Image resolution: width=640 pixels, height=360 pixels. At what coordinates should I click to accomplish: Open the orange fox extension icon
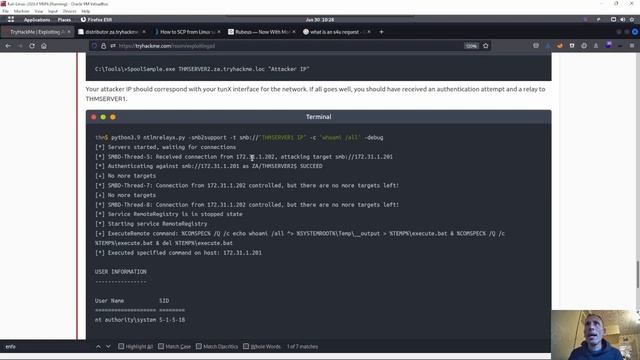coord(560,46)
